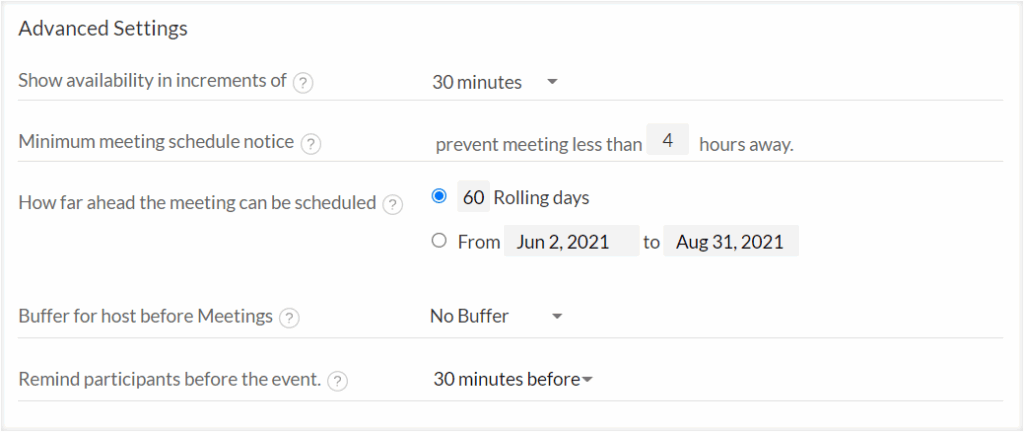Click the arrow beside No Buffer
The width and height of the screenshot is (1024, 432).
click(x=556, y=316)
